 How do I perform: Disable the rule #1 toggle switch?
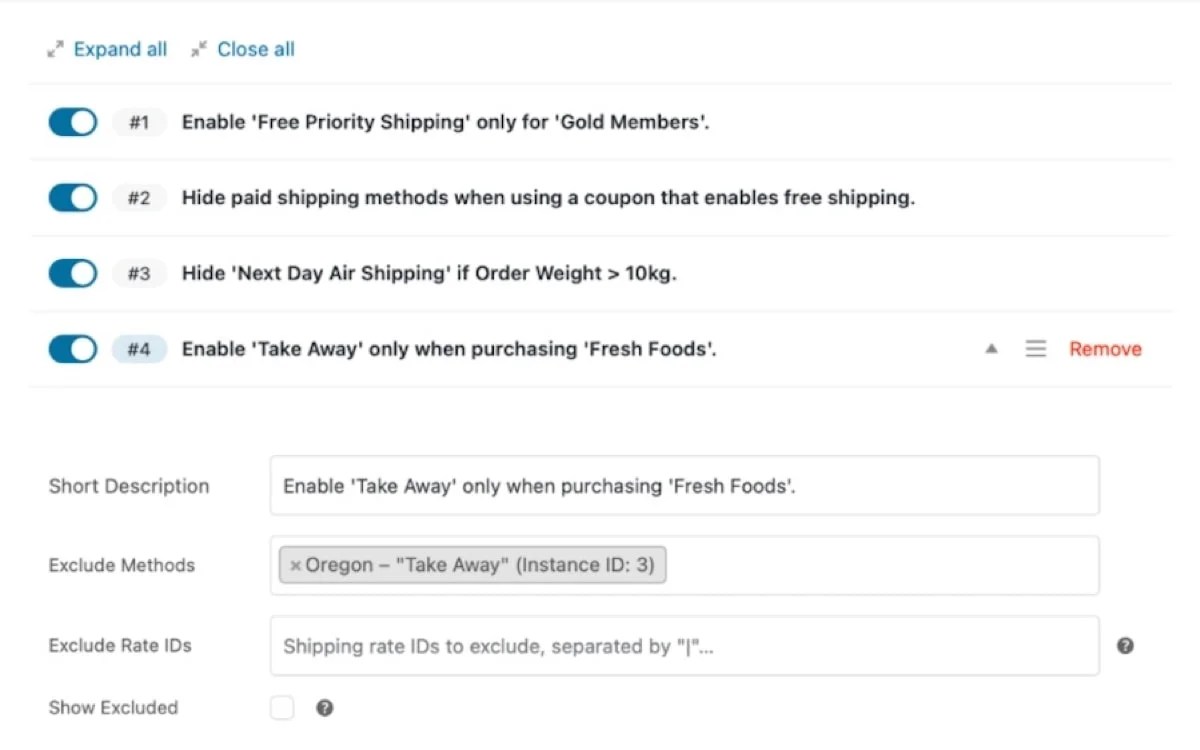[71, 122]
